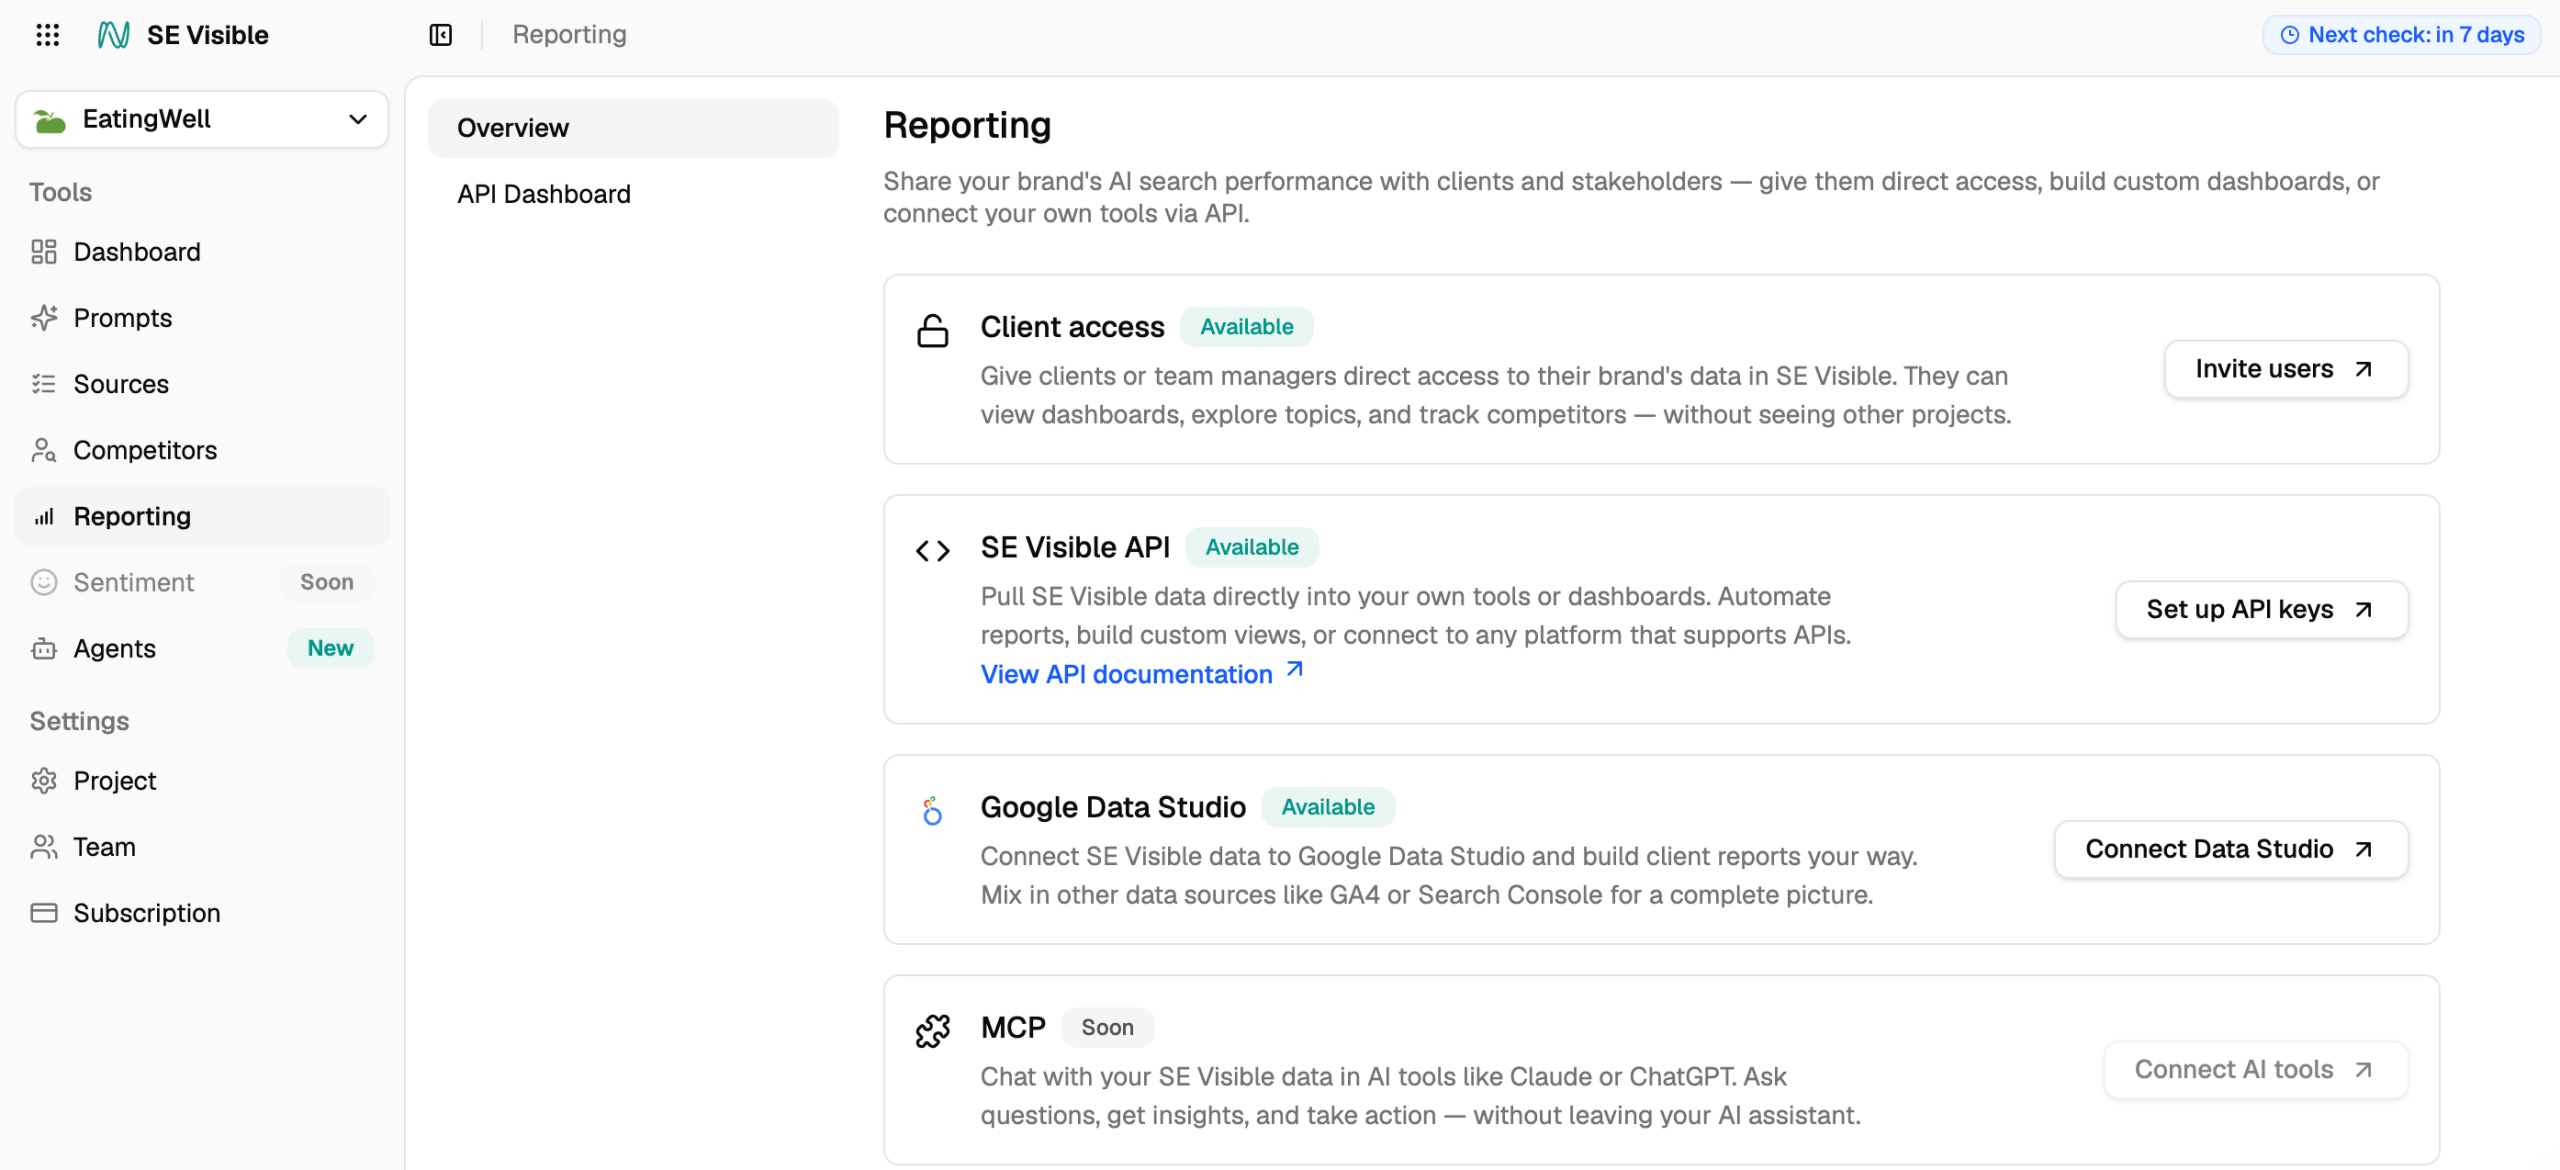Click the Available badge next to SE Visible API
2560x1170 pixels.
pyautogui.click(x=1252, y=547)
